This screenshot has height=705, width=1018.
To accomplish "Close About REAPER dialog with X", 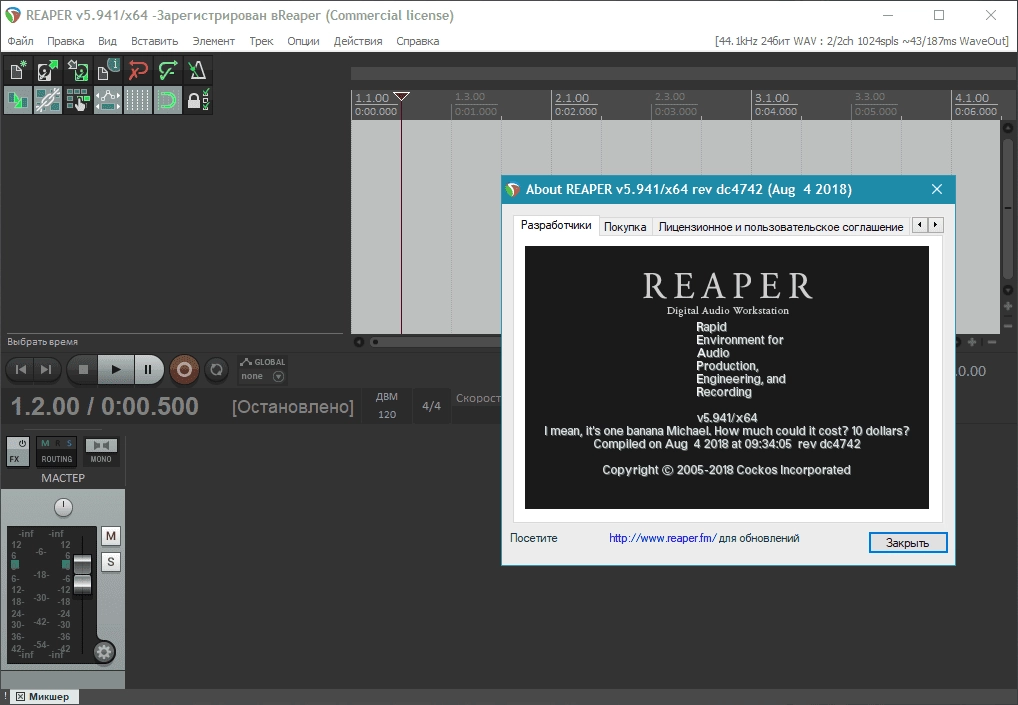I will [x=936, y=189].
